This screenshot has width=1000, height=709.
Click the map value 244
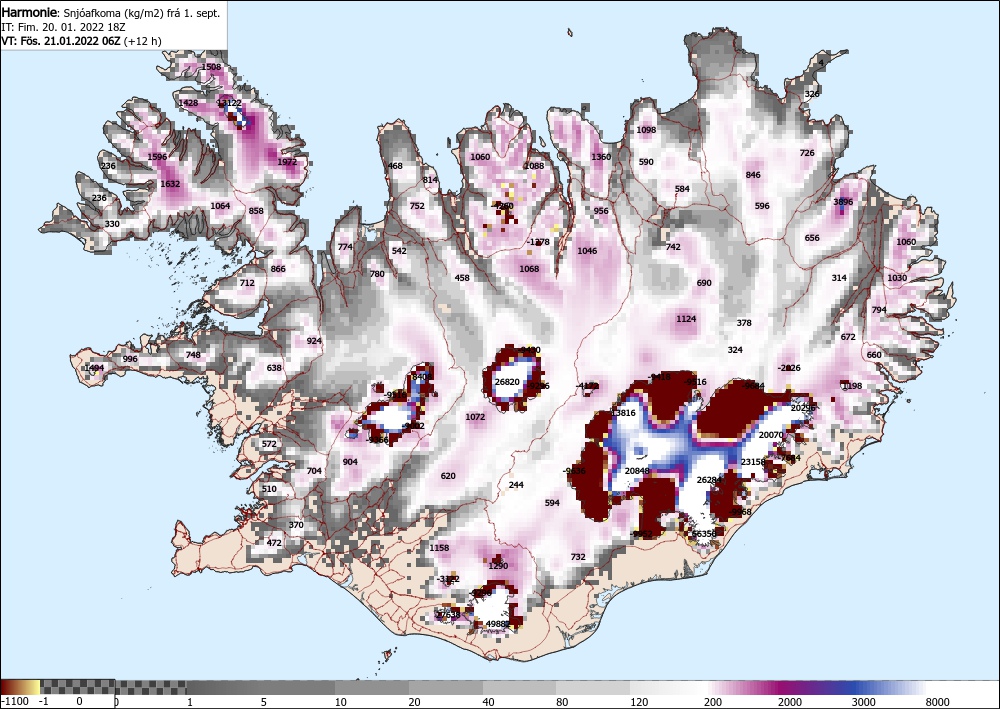click(x=516, y=485)
